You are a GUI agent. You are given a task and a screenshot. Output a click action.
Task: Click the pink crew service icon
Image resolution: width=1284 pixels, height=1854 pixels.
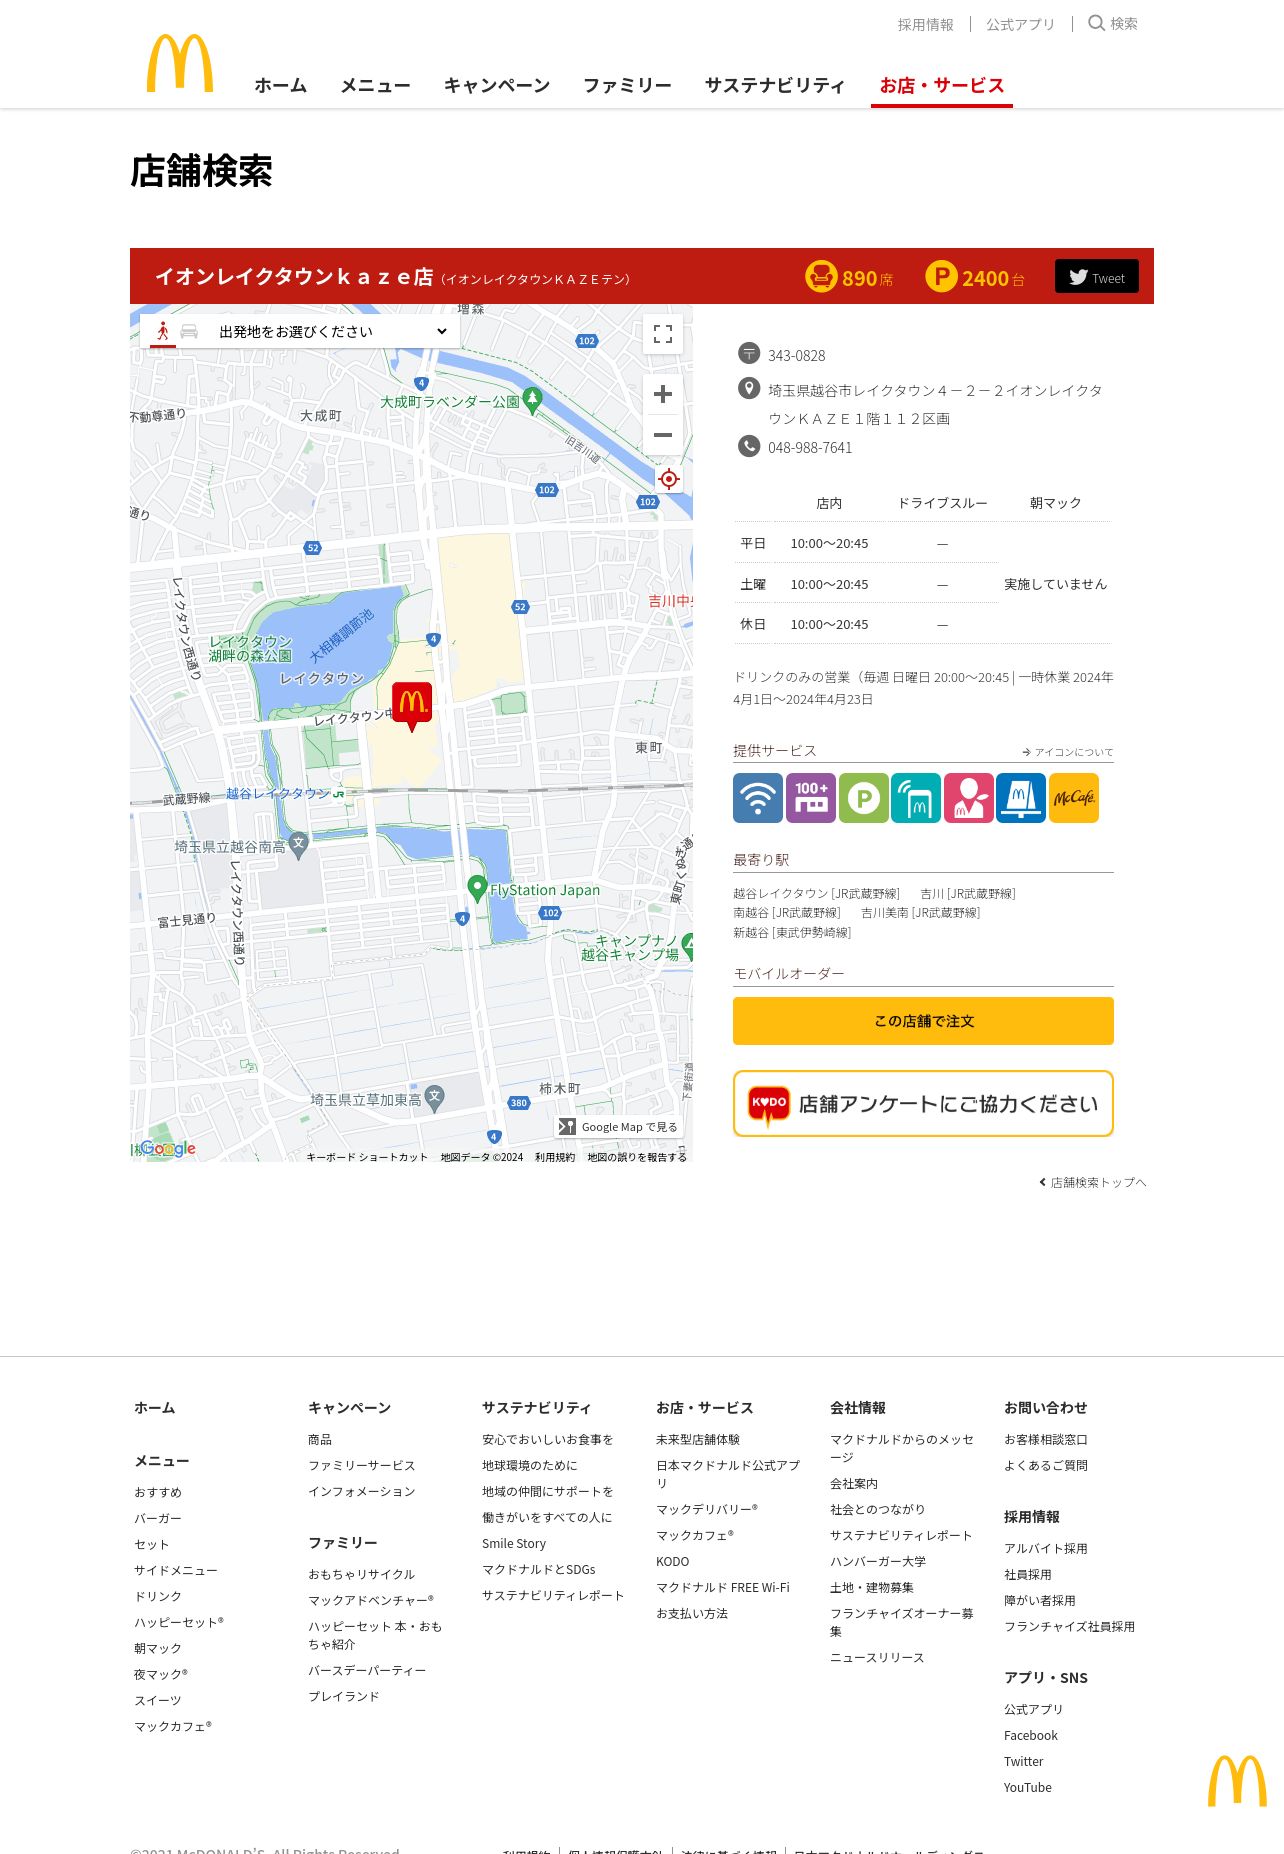tap(969, 798)
